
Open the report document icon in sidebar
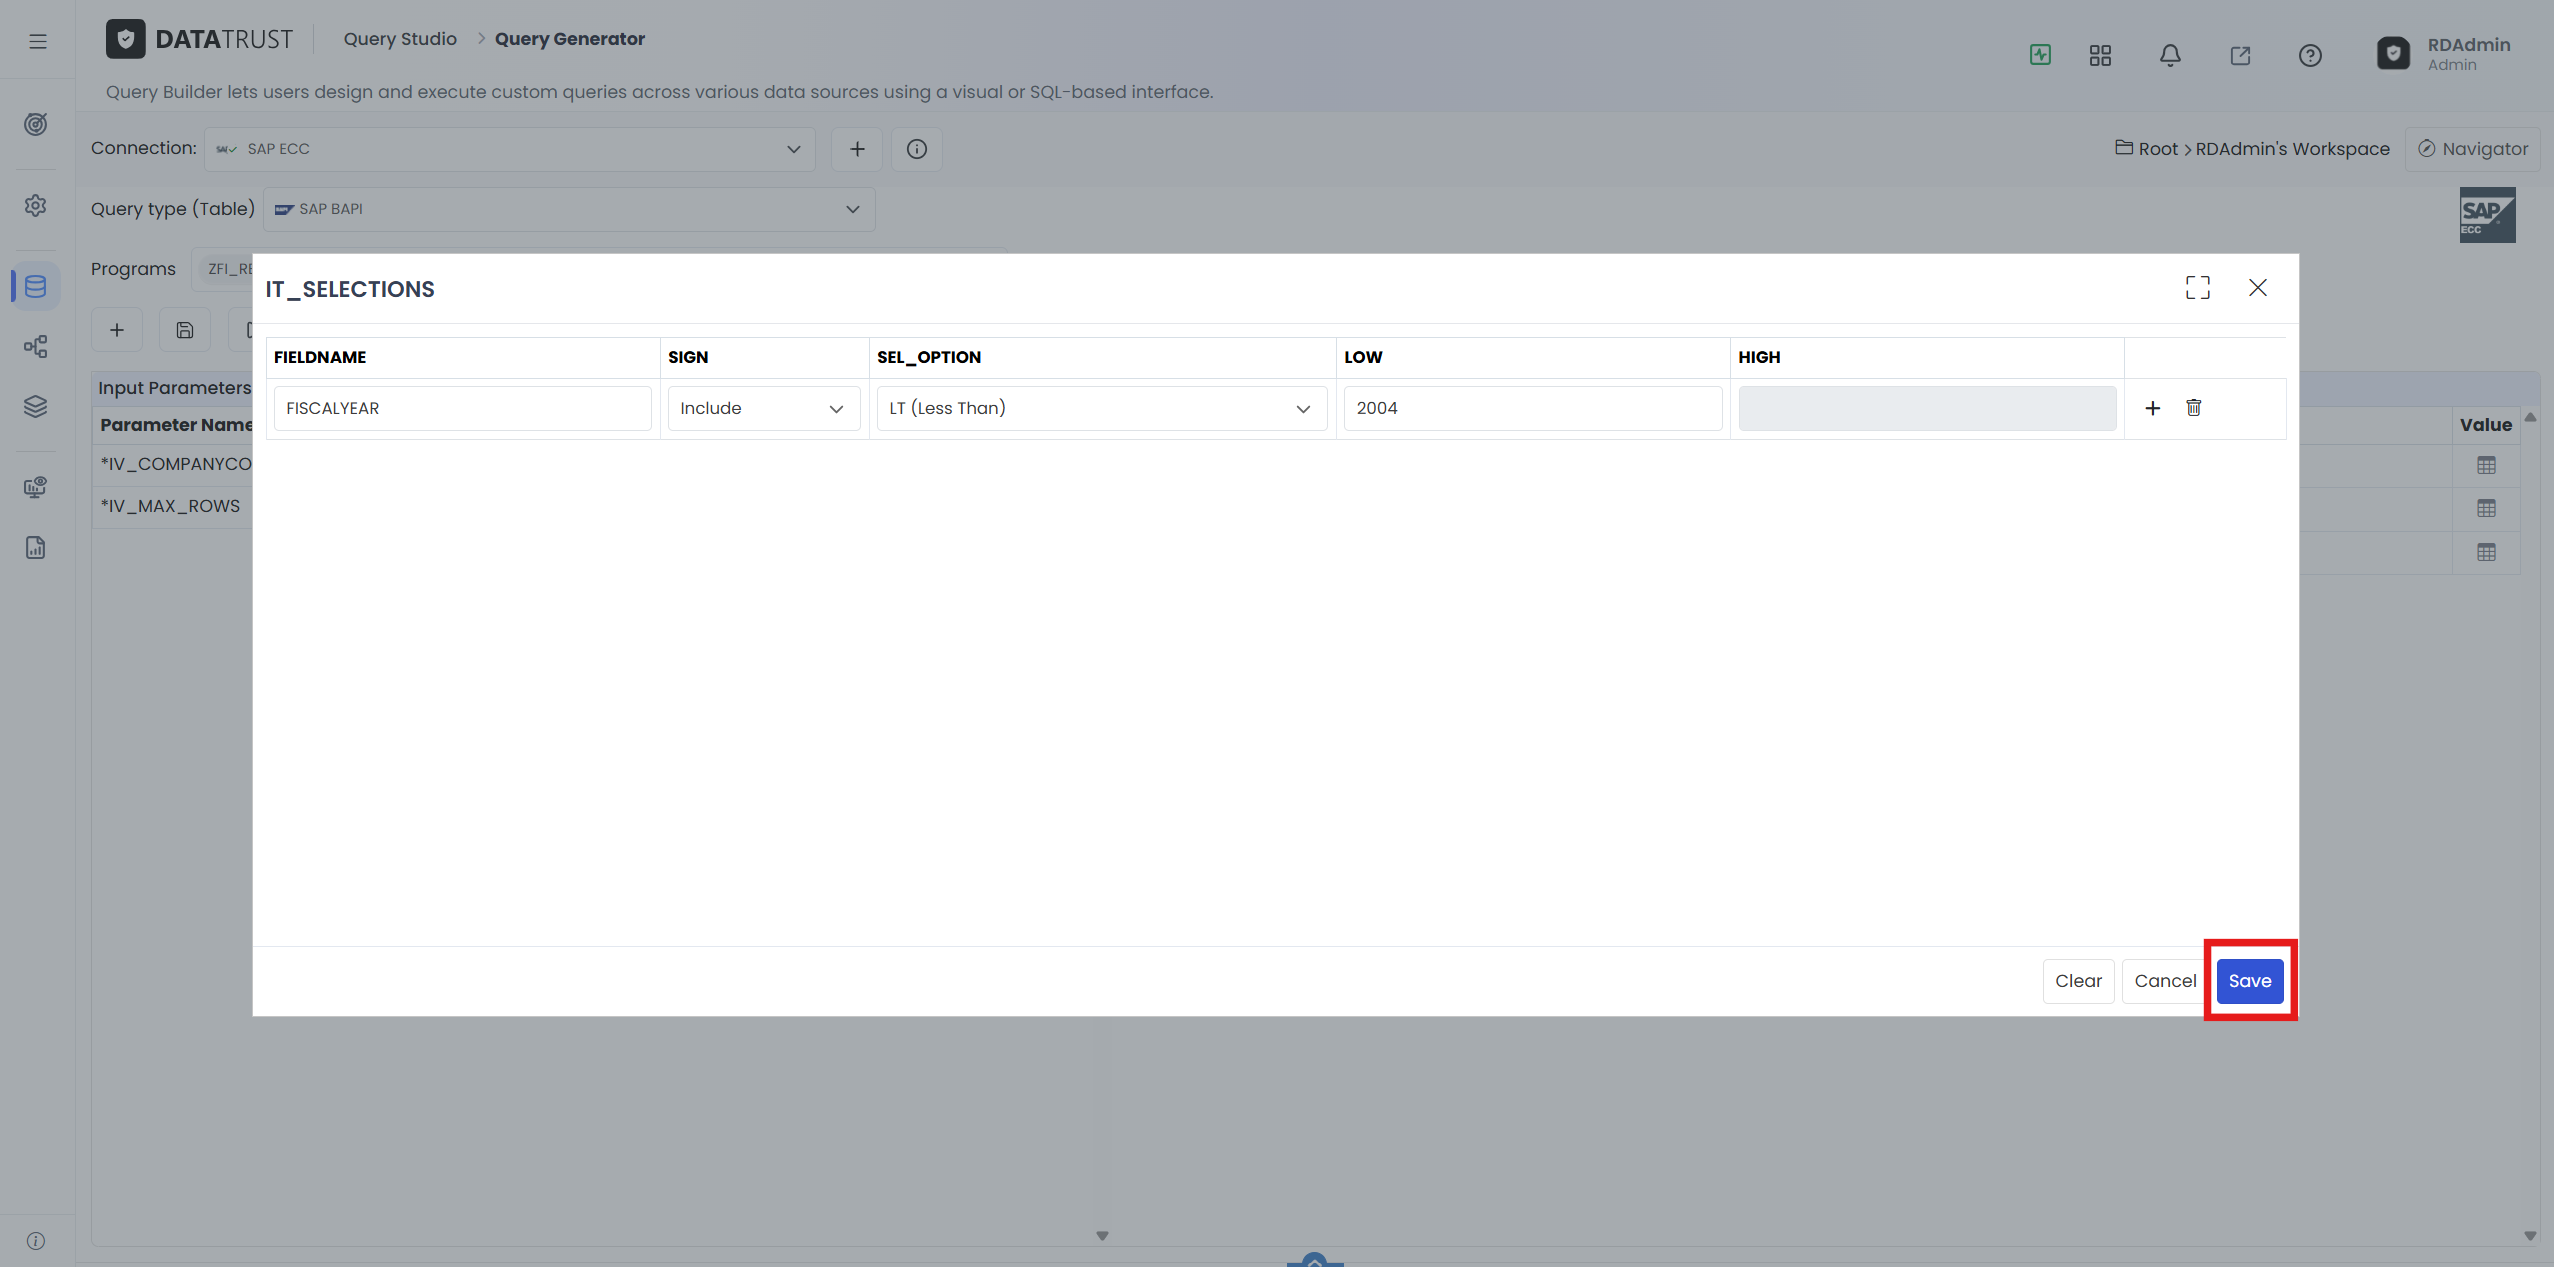(x=36, y=547)
